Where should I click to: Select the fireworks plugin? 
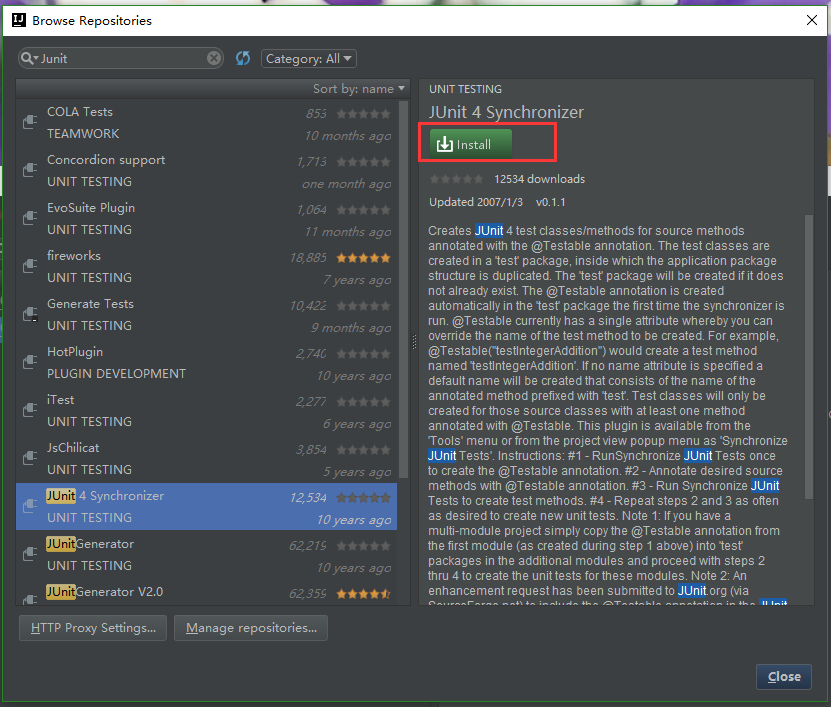[207, 266]
